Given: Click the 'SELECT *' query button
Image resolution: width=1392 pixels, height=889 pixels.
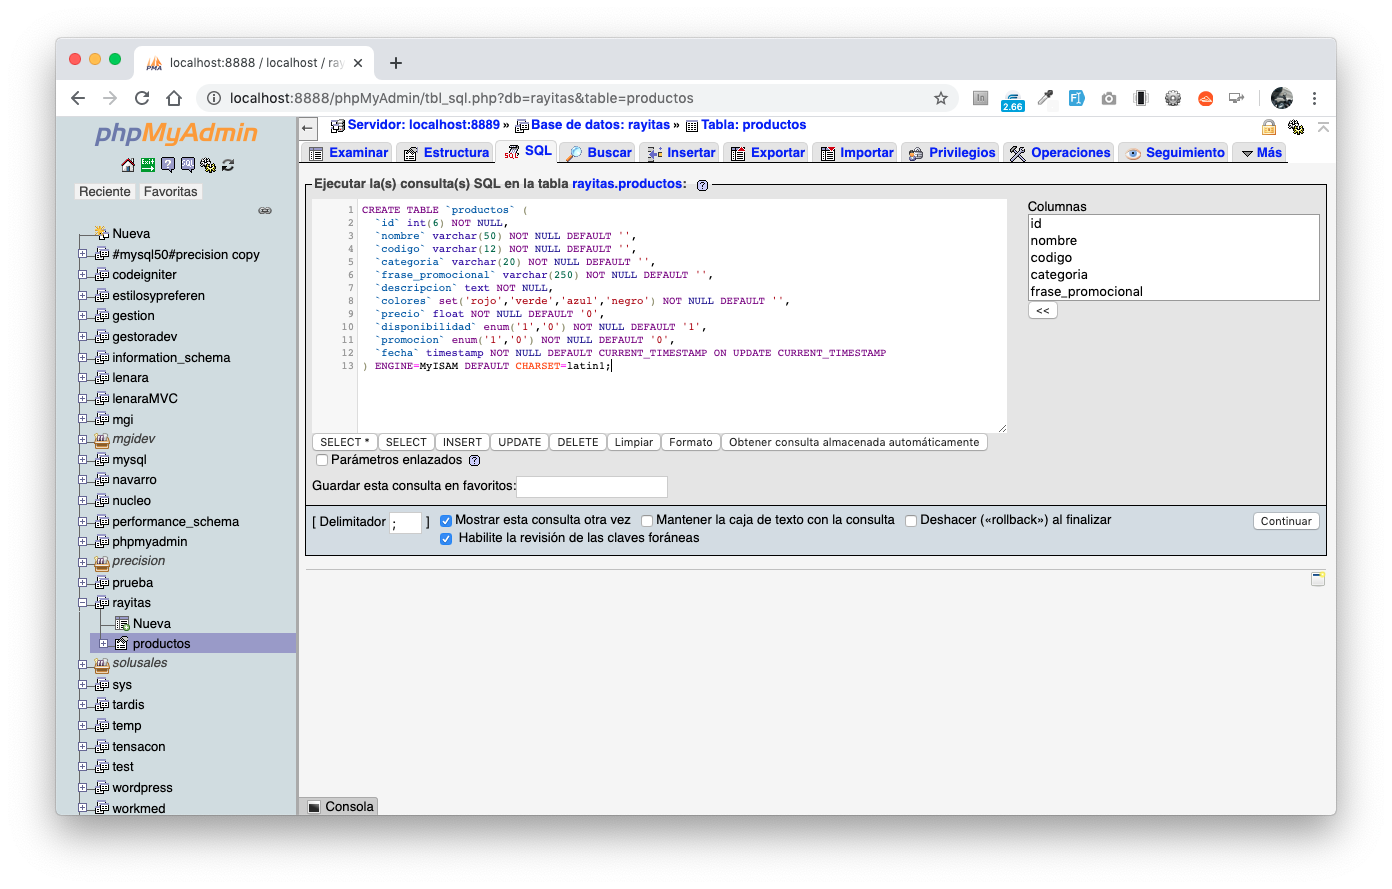Looking at the screenshot, I should click(x=345, y=443).
